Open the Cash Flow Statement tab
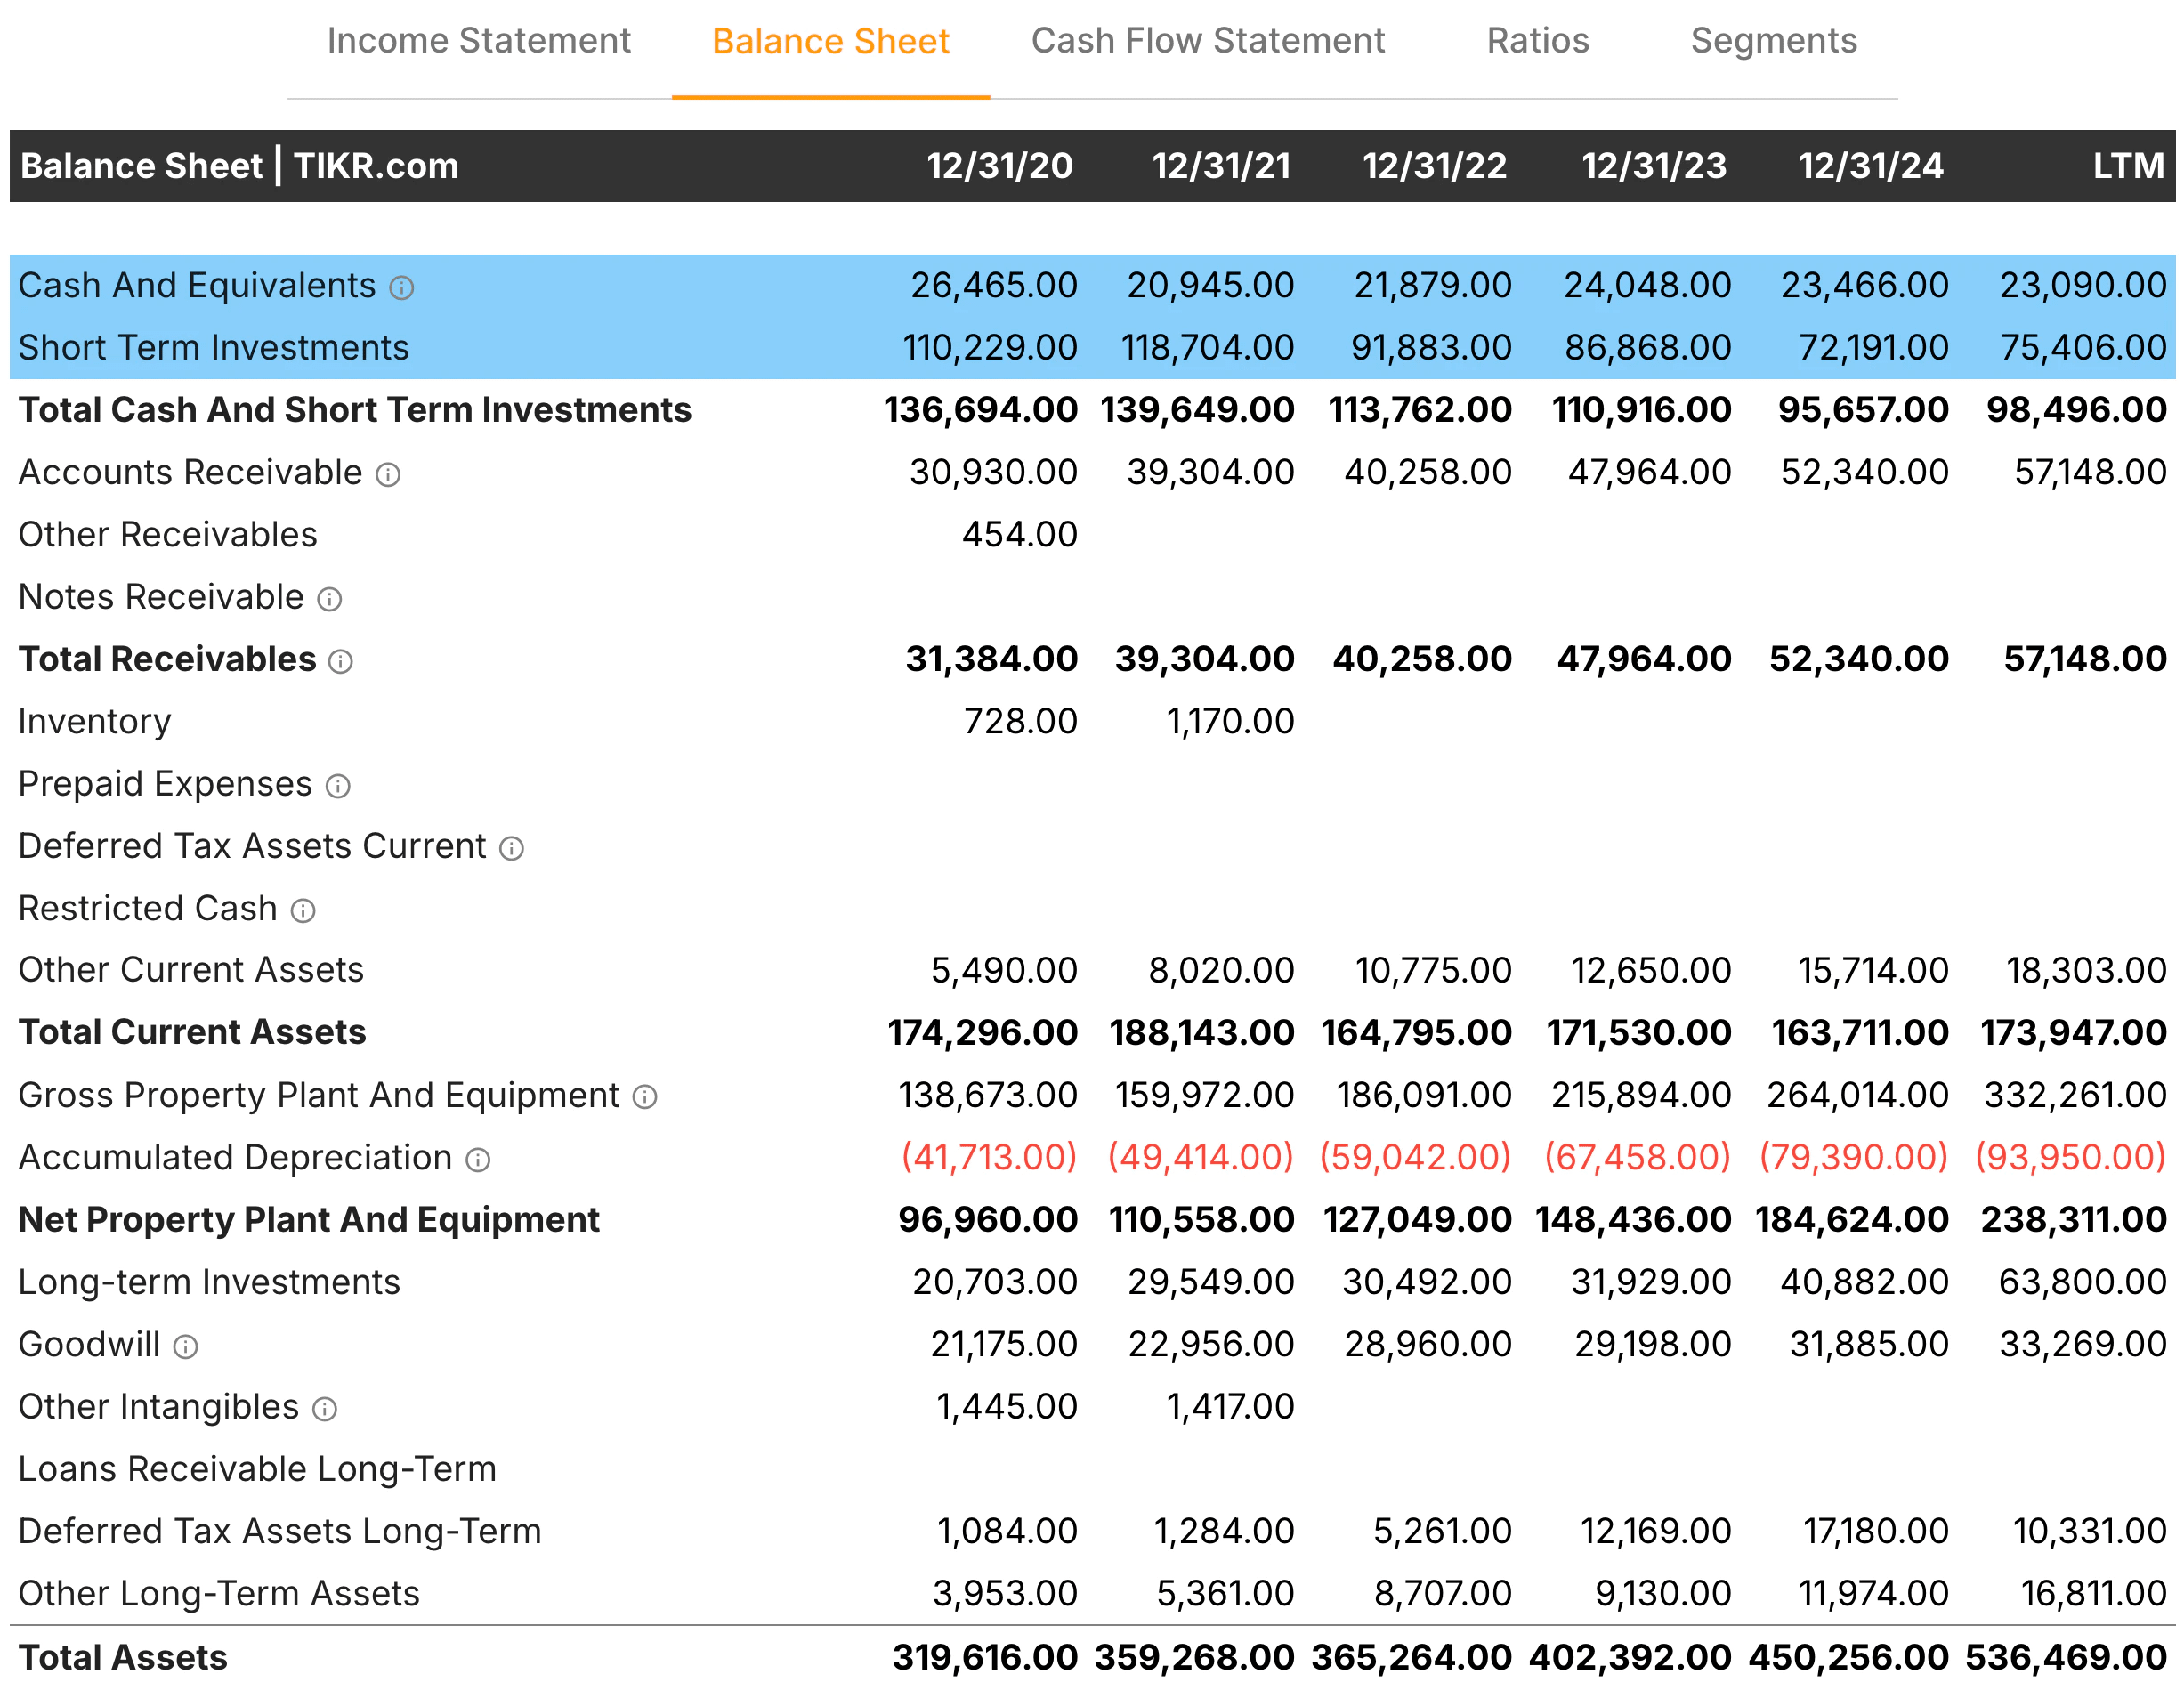 (x=1210, y=41)
